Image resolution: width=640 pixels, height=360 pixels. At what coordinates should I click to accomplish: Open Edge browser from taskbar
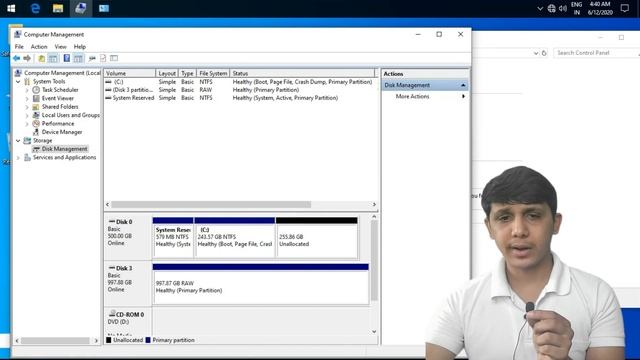(36, 8)
